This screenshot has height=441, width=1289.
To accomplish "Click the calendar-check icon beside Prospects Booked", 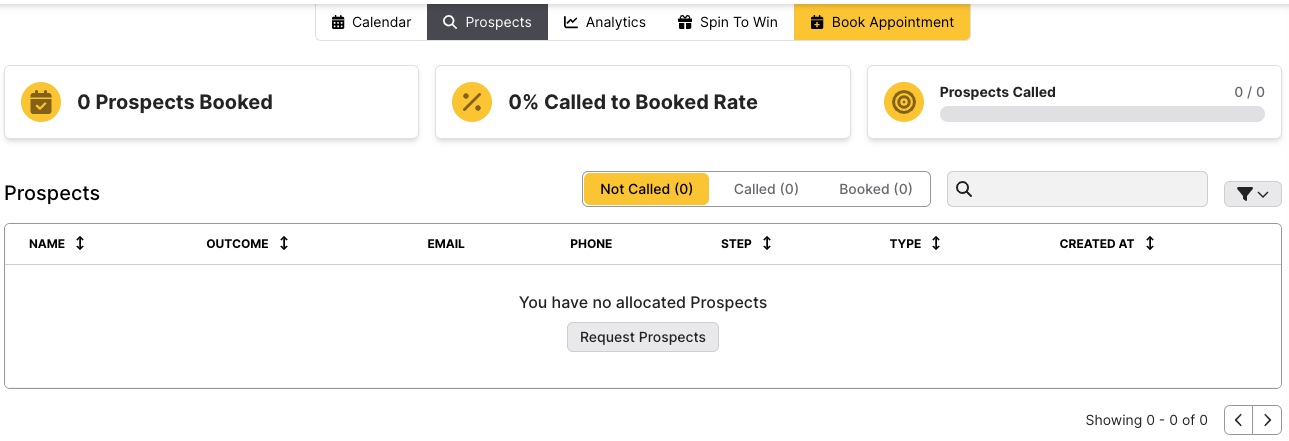I will coord(41,102).
